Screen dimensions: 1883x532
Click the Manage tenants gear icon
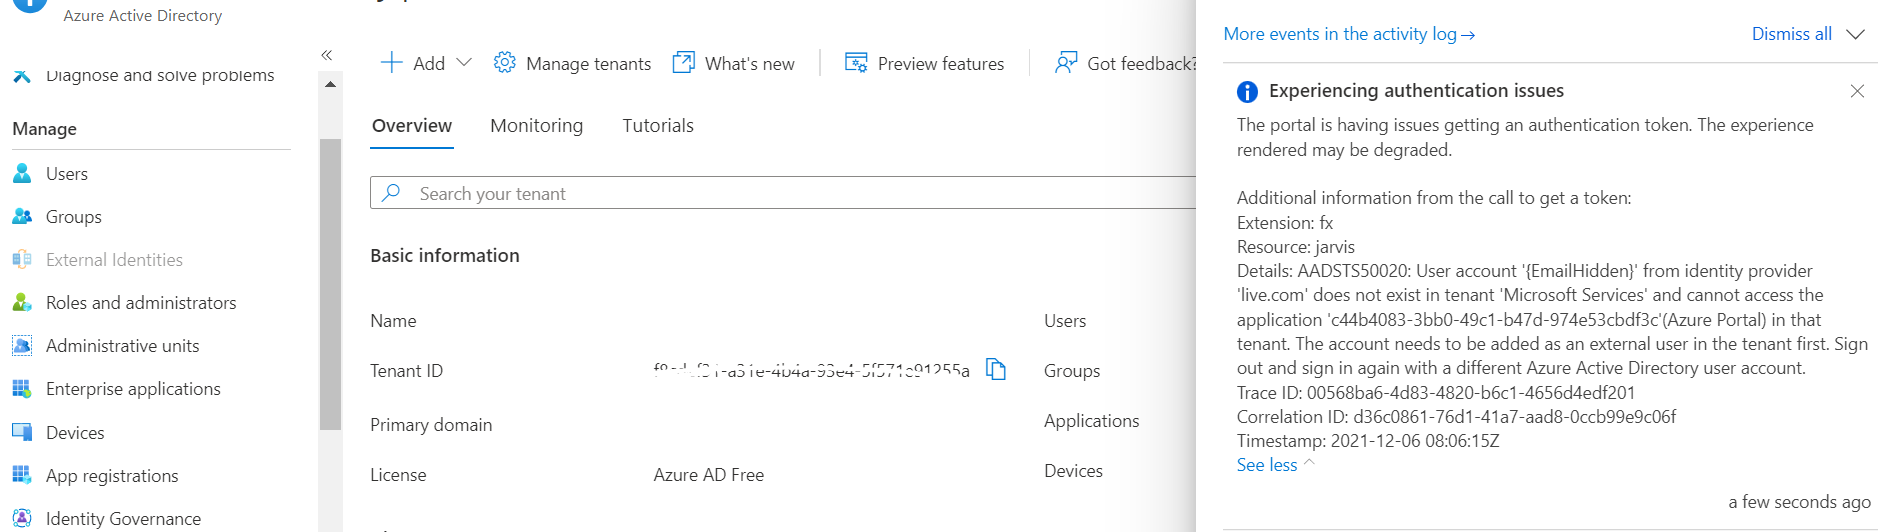(x=505, y=63)
